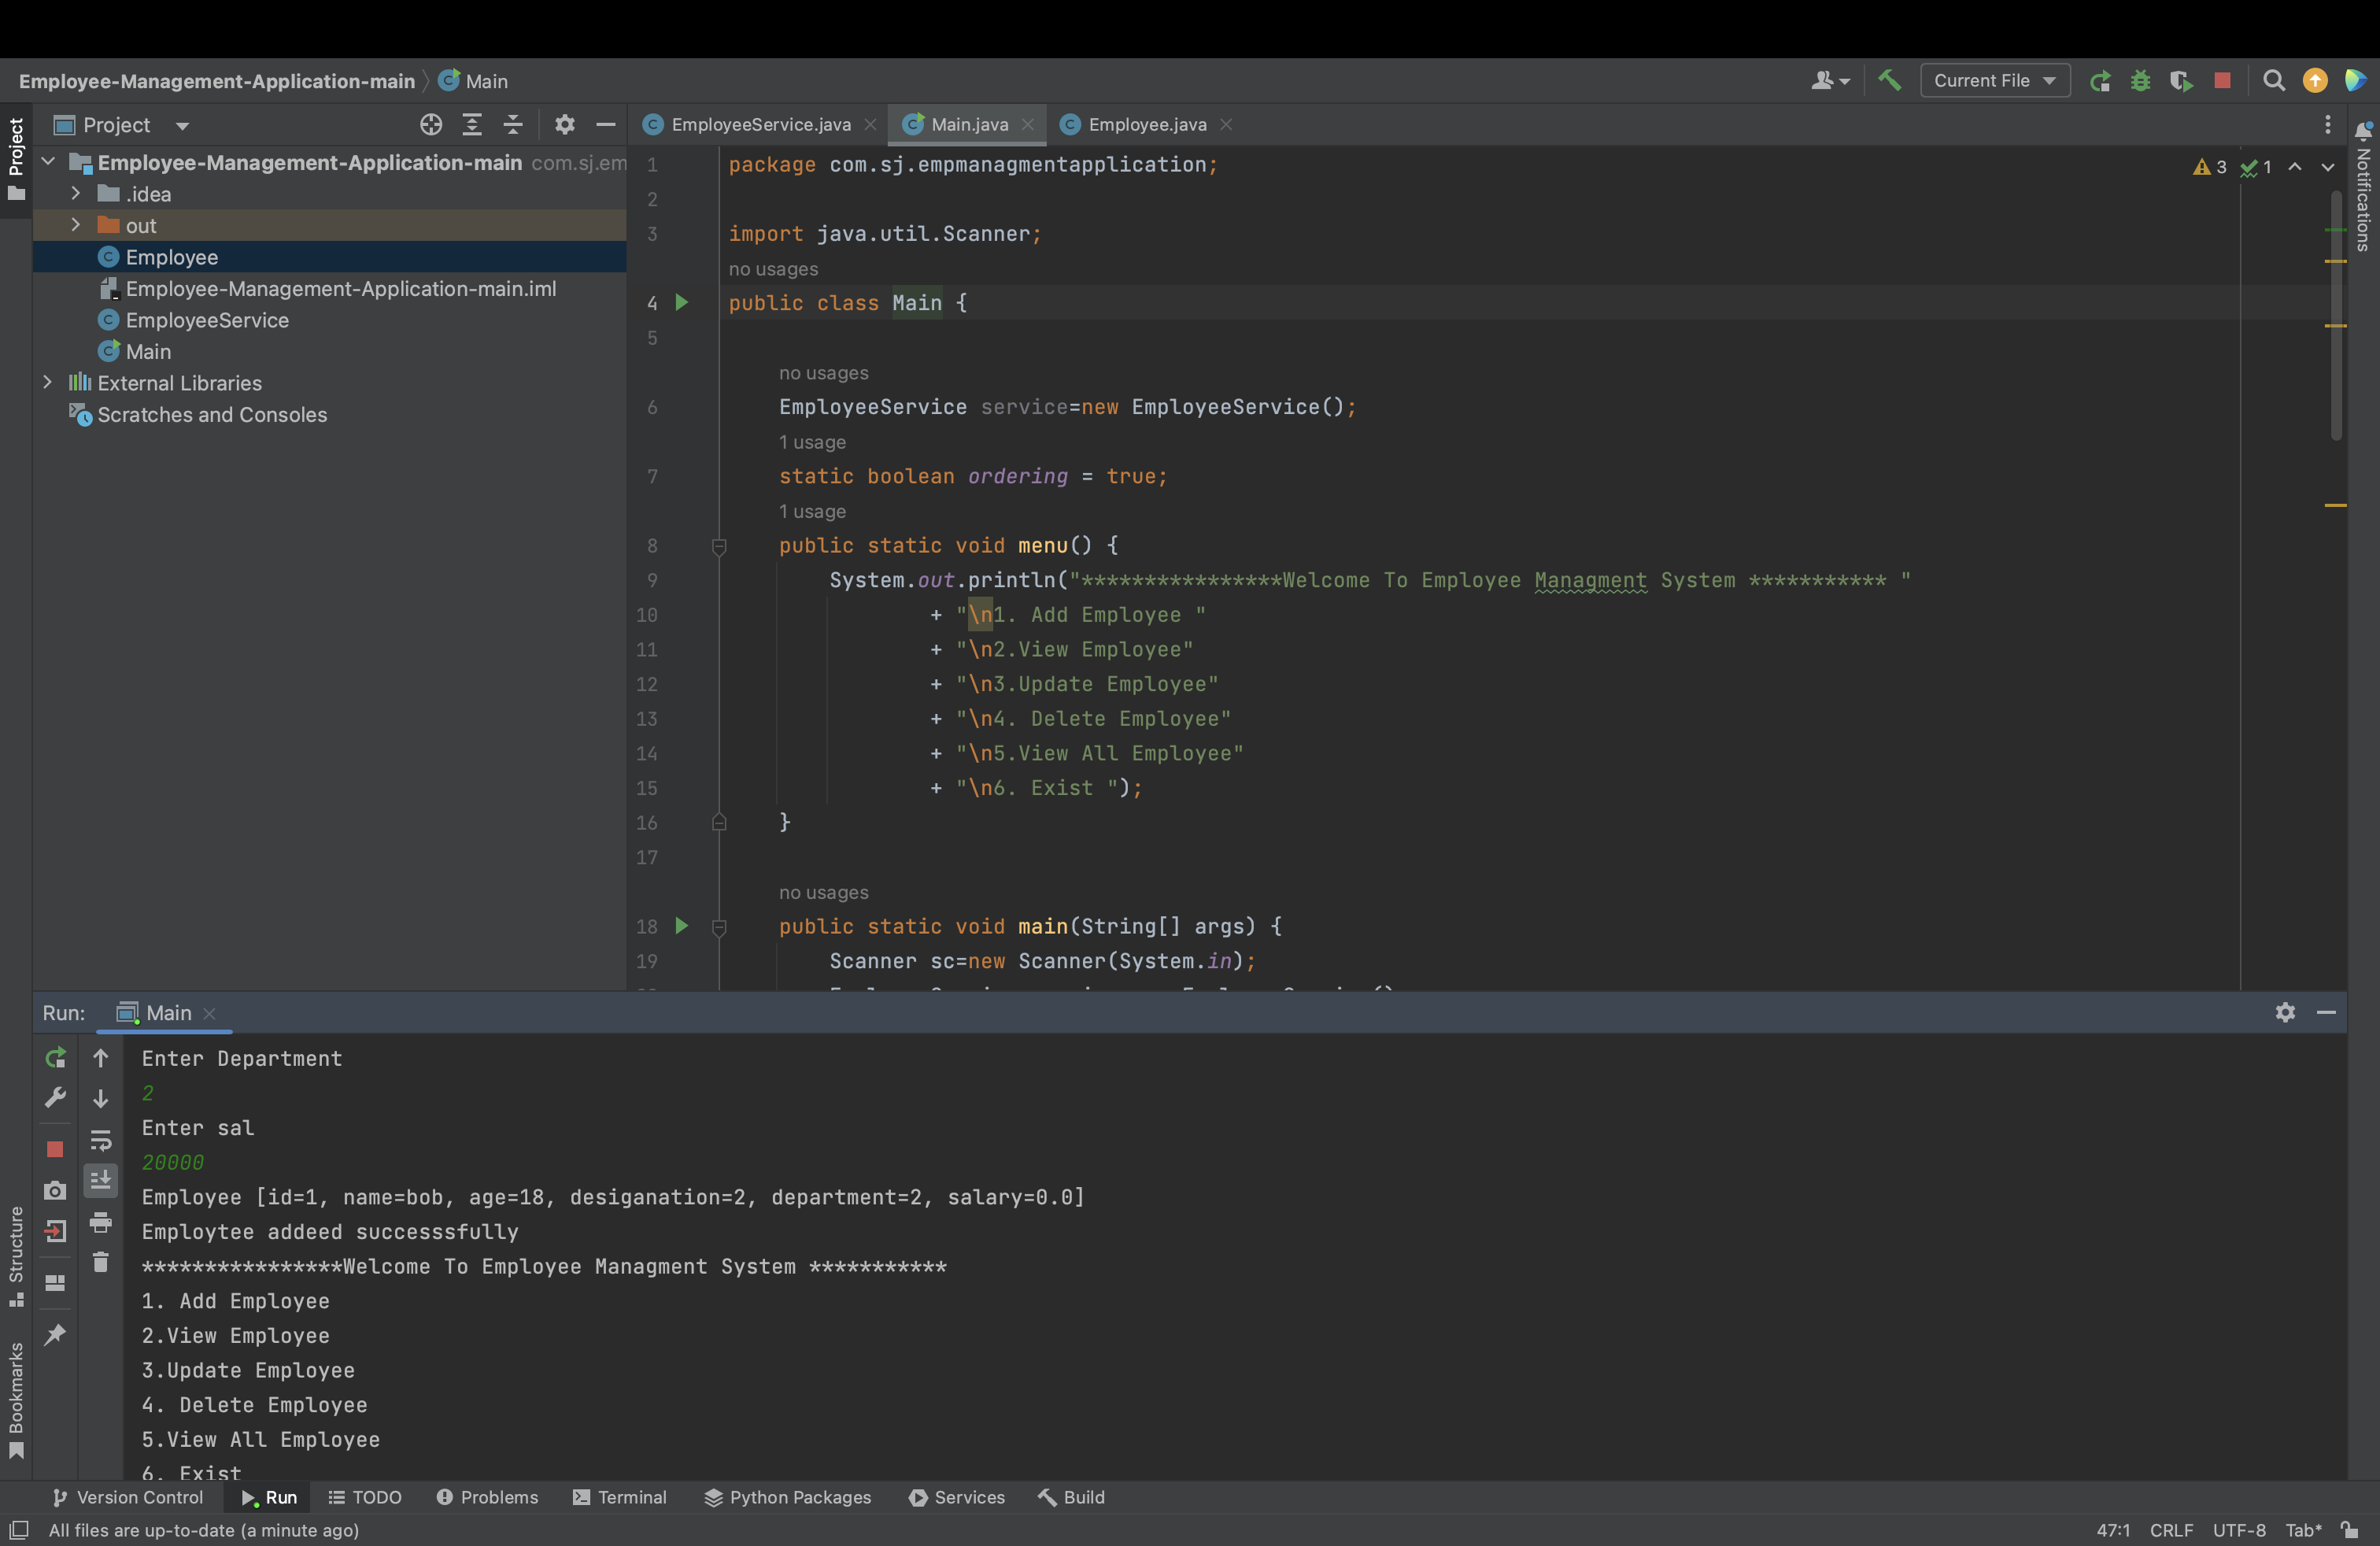The width and height of the screenshot is (2380, 1546).
Task: Switch to the EmployeeService.java editor tab
Action: pyautogui.click(x=760, y=125)
